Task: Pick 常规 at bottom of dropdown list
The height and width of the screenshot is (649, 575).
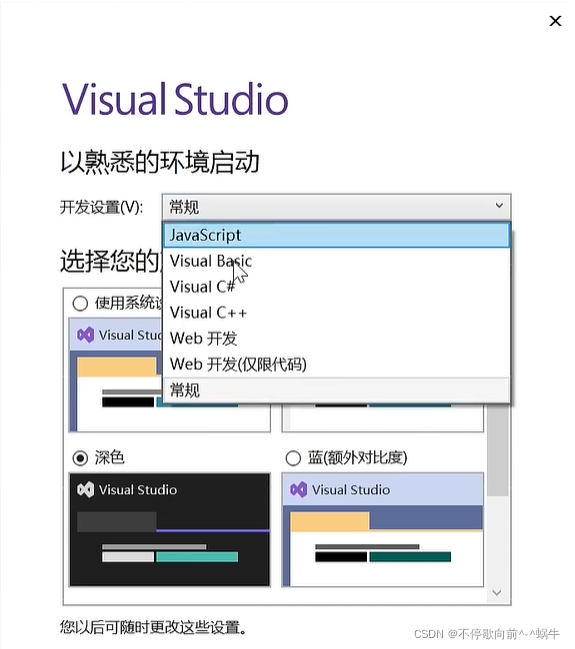Action: click(x=336, y=390)
